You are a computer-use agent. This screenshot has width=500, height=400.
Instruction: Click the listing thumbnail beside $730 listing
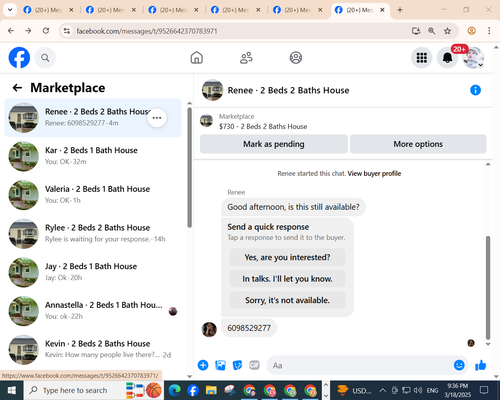pos(206,120)
